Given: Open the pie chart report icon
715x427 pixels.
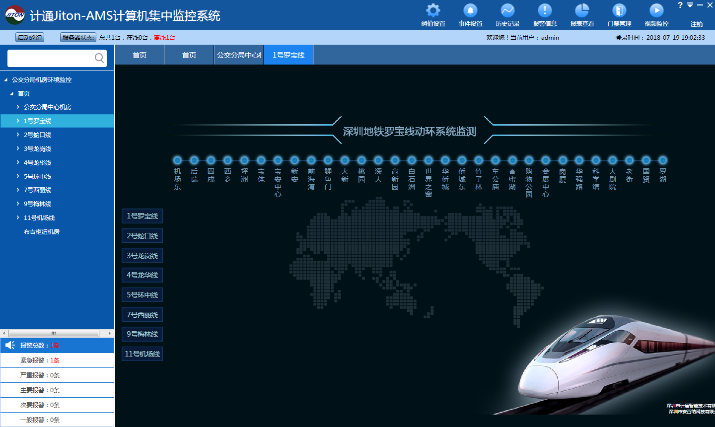Looking at the screenshot, I should (582, 10).
